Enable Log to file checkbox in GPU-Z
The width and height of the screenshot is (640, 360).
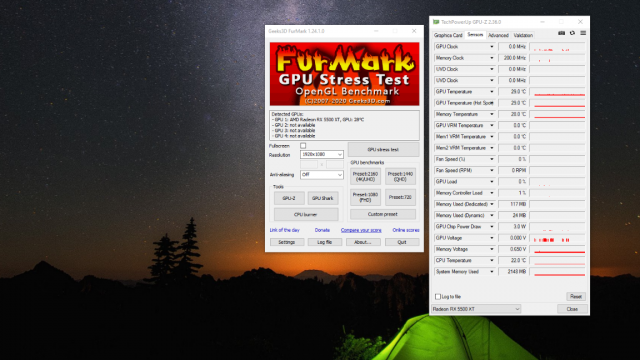point(438,296)
